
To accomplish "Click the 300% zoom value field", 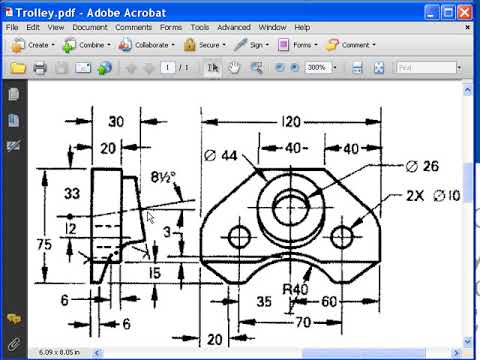I will pyautogui.click(x=317, y=68).
